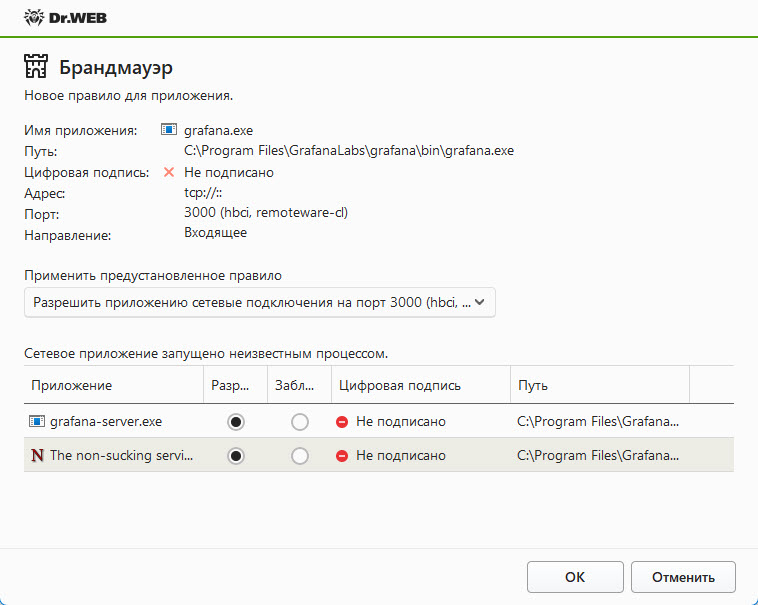Click non-sucking service red unsigned status icon

[x=342, y=455]
